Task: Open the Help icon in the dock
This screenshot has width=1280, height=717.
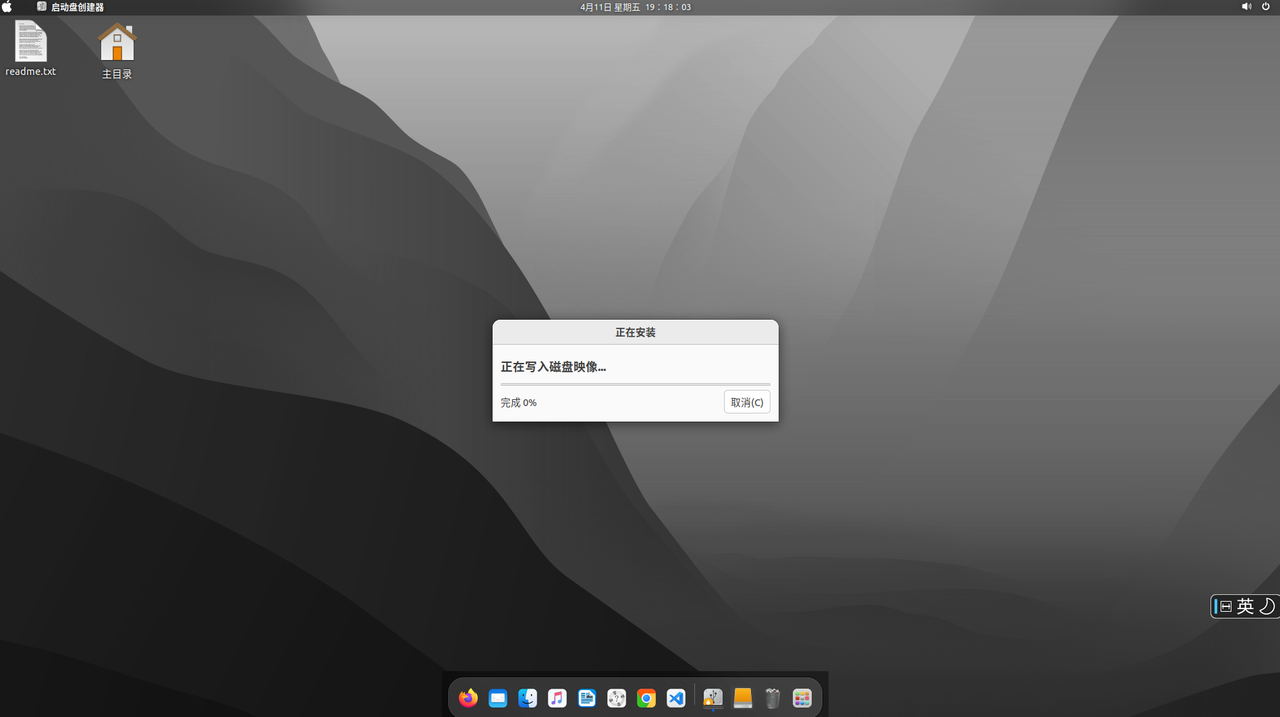Action: coord(617,698)
